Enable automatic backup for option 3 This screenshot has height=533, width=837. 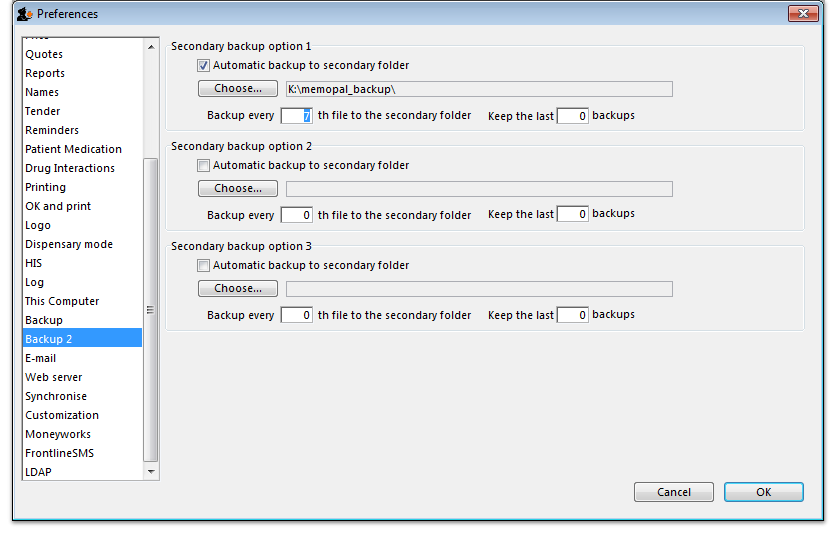pyautogui.click(x=204, y=266)
